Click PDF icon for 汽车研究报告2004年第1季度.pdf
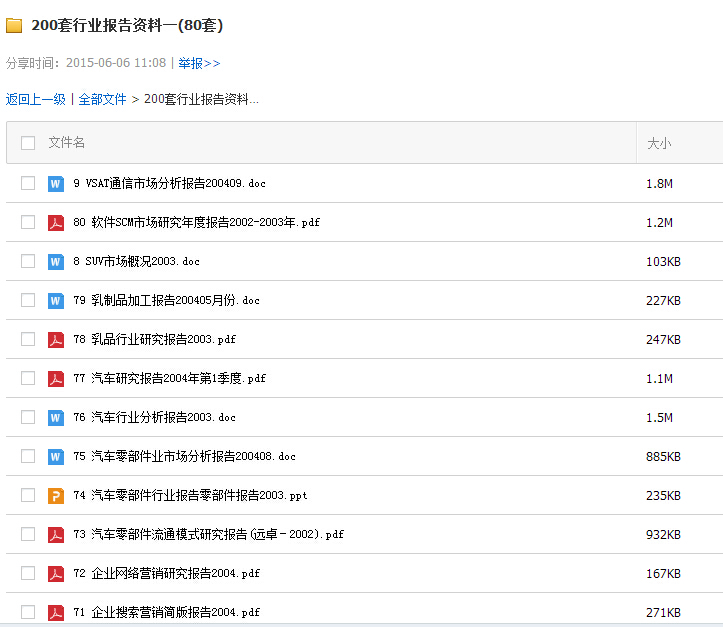 (x=56, y=378)
